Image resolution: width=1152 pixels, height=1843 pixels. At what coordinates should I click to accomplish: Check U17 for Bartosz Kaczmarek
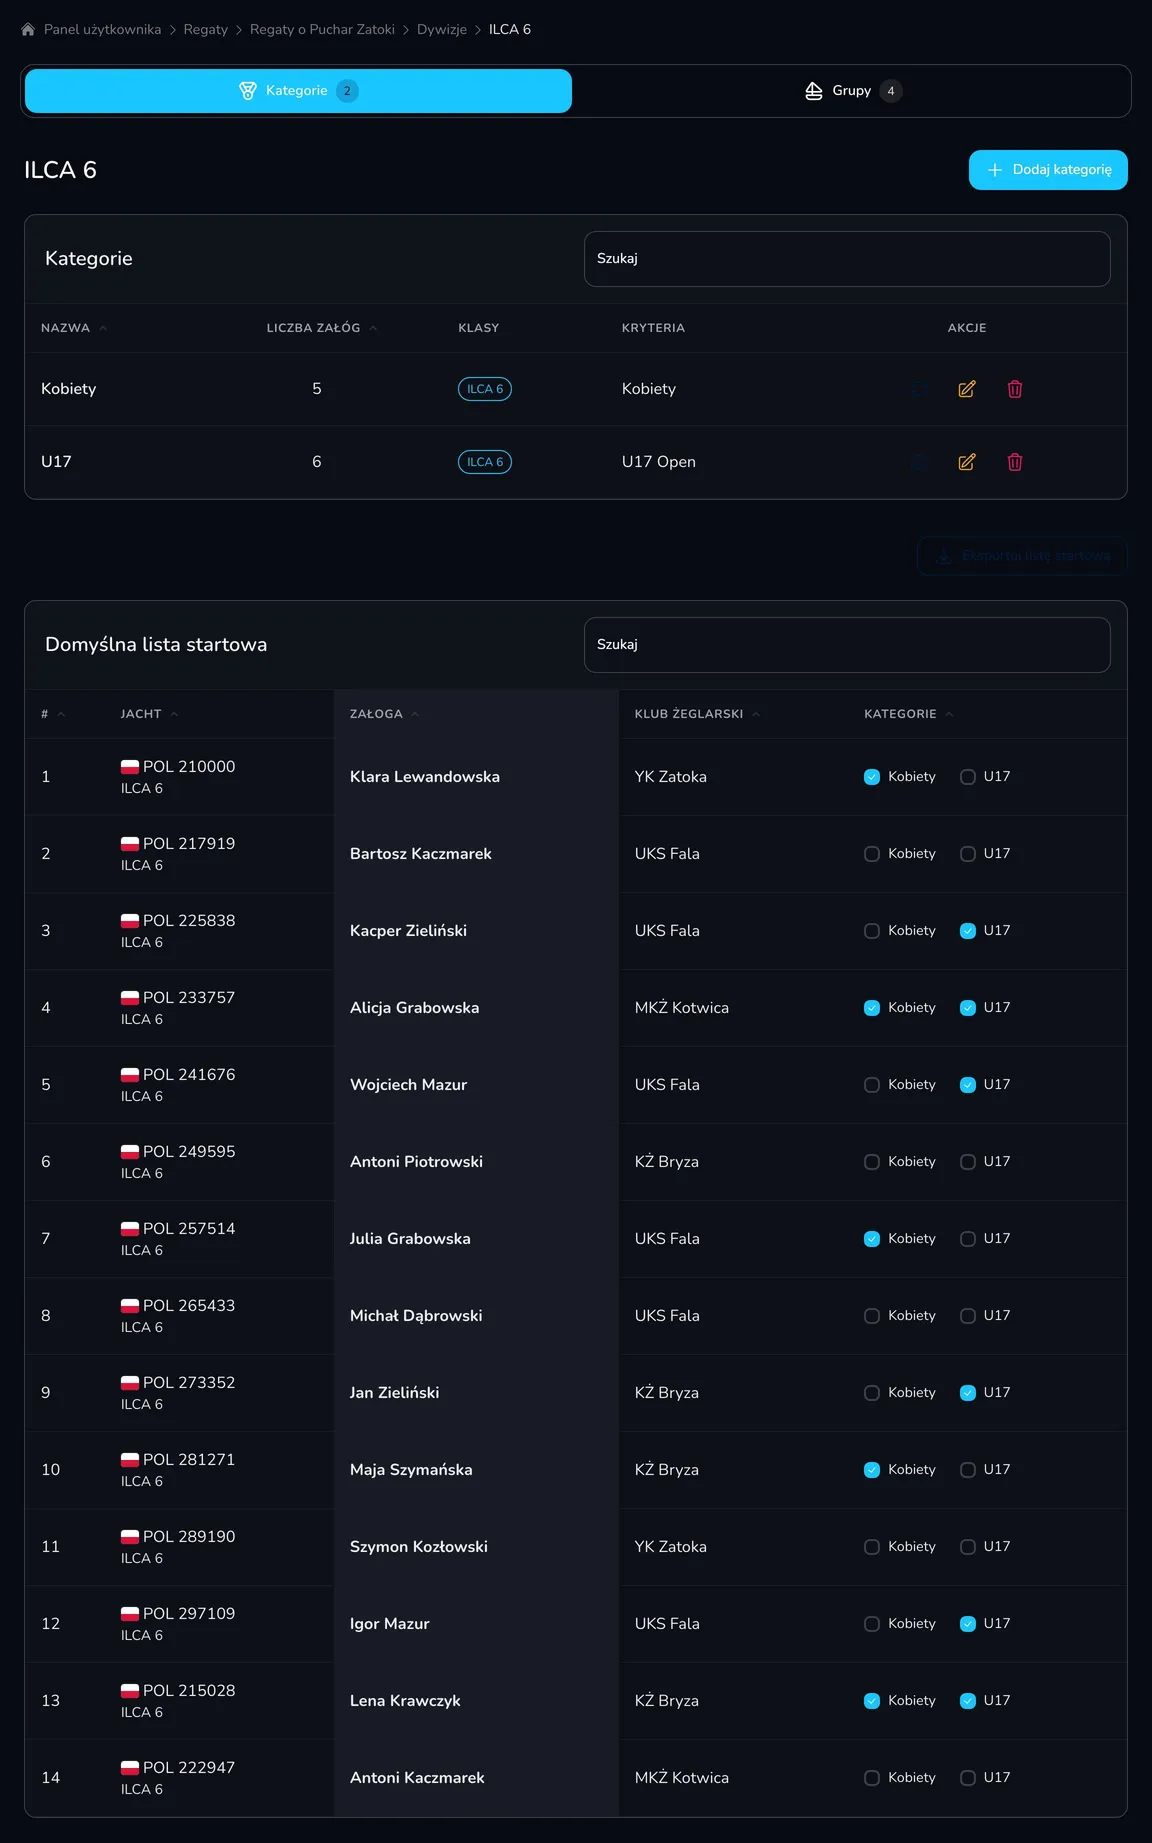point(968,854)
